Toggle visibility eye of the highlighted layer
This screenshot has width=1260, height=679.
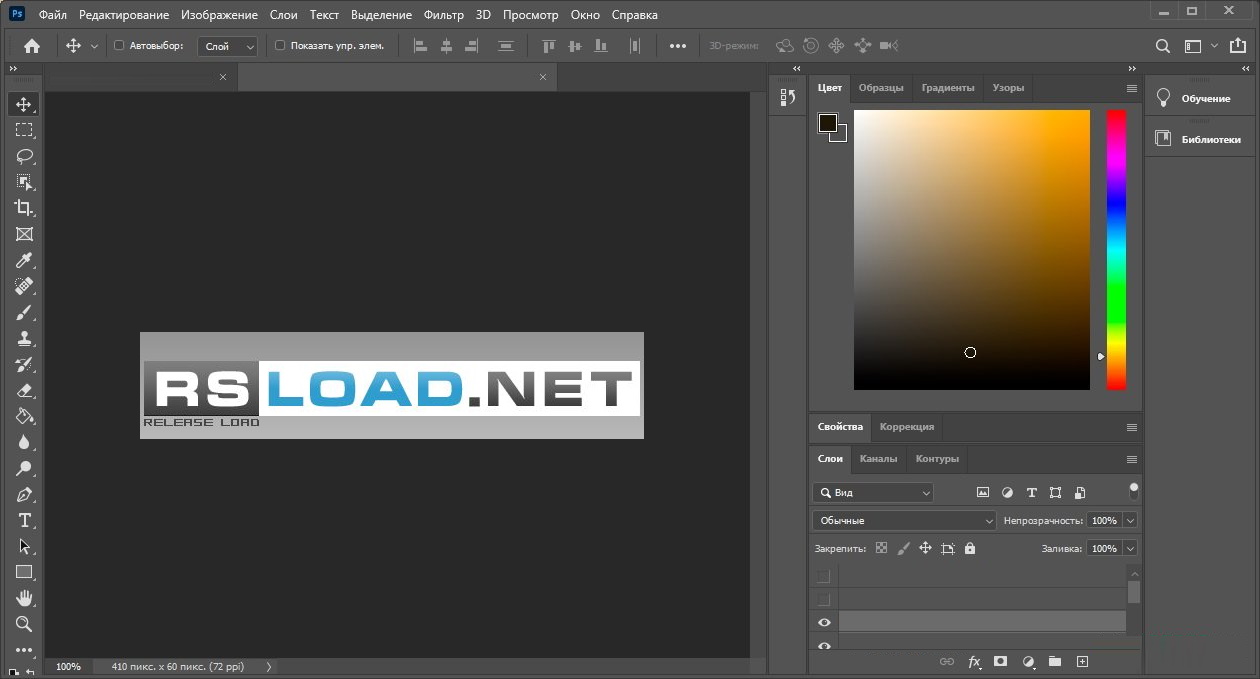click(x=824, y=622)
